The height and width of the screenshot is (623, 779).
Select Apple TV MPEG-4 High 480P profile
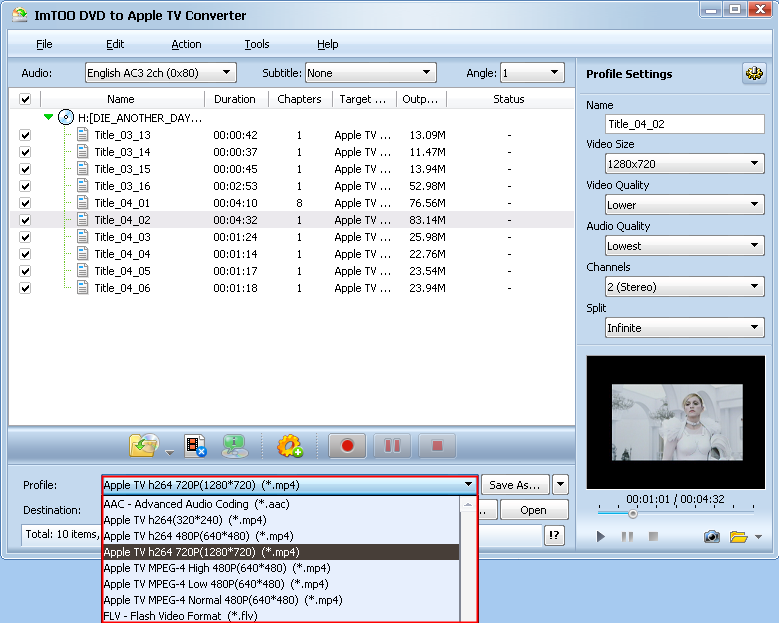(x=281, y=568)
